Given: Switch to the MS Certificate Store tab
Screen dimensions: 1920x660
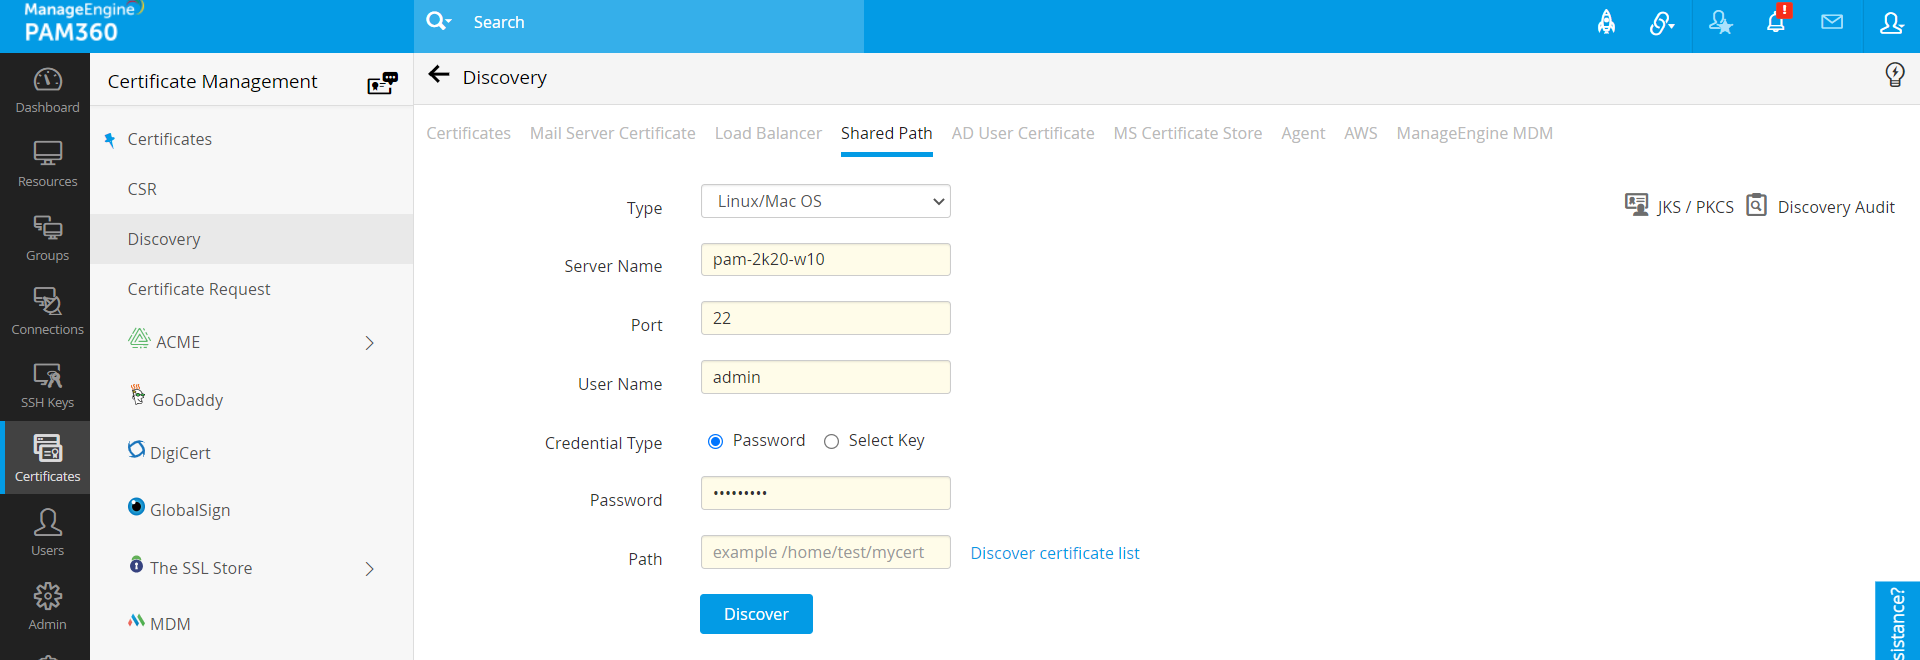Looking at the screenshot, I should tap(1187, 133).
